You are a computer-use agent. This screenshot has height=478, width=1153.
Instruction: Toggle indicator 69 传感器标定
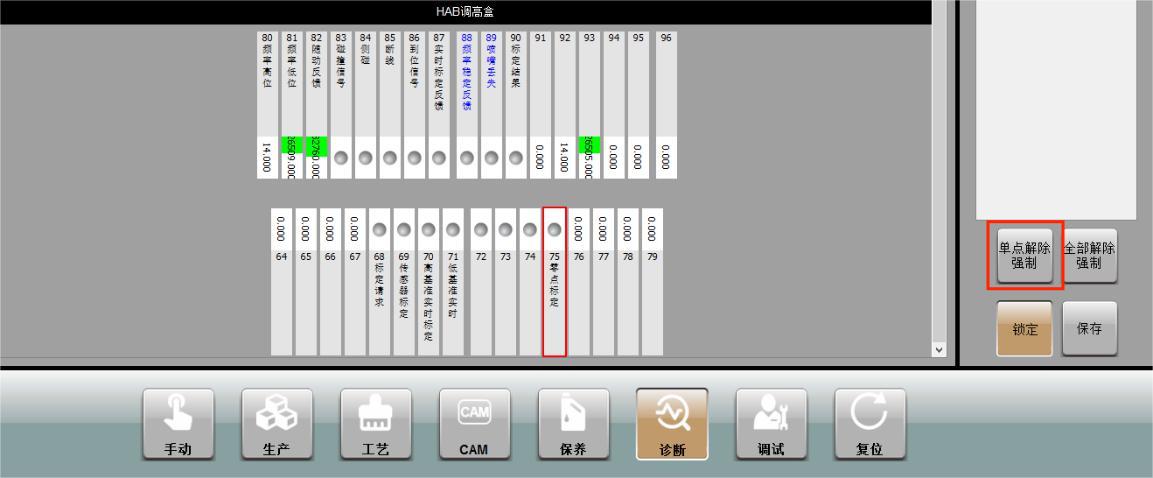404,229
